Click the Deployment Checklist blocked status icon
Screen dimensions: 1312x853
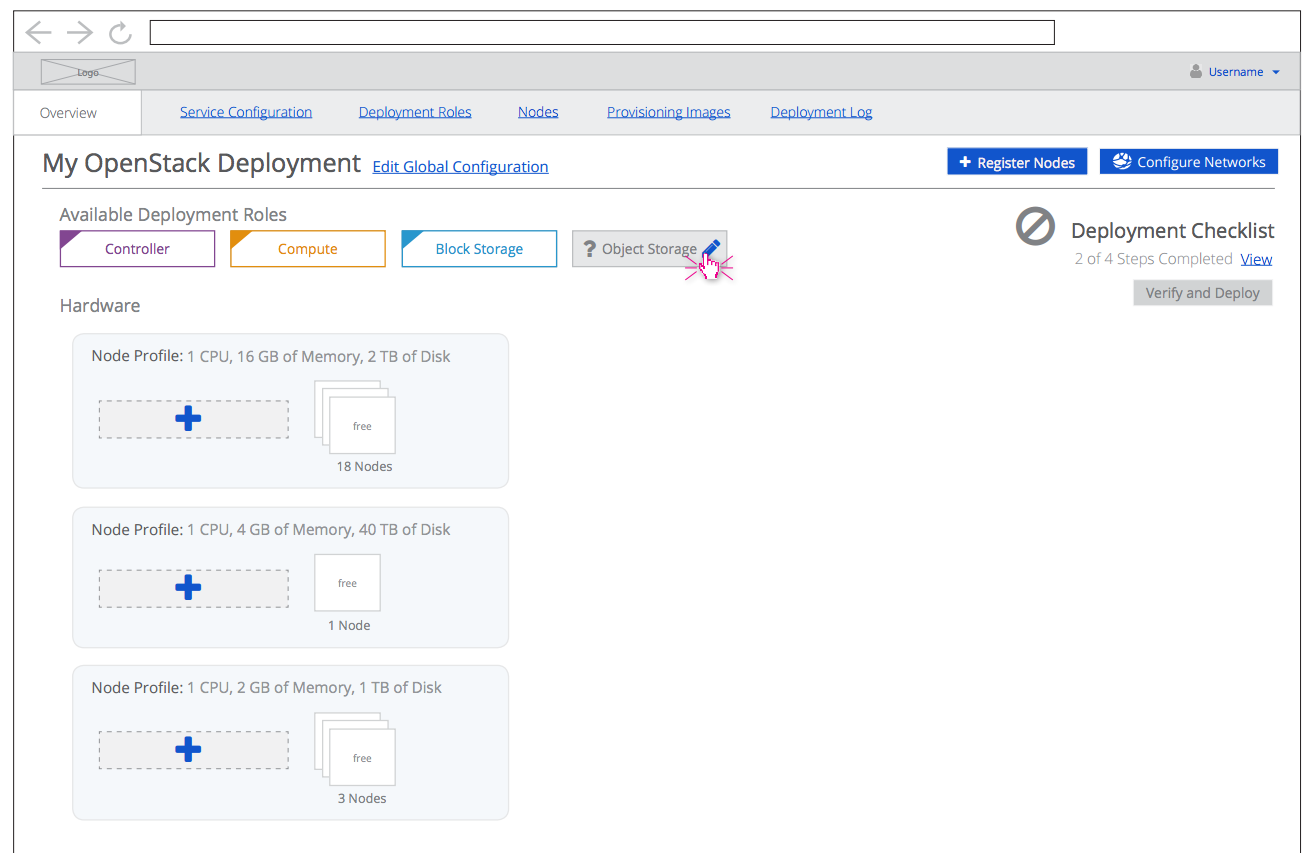[1035, 226]
